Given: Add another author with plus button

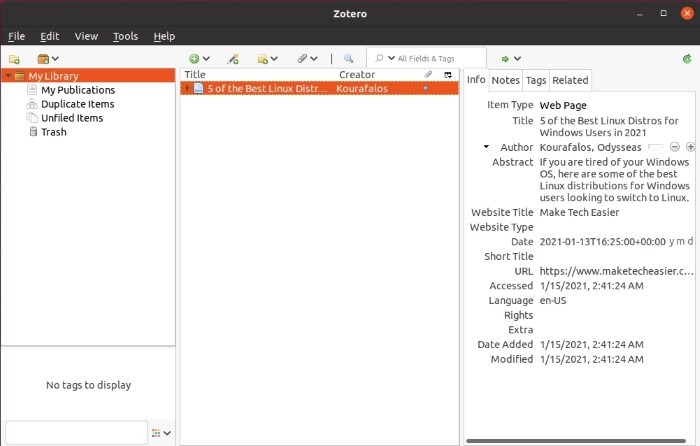Looking at the screenshot, I should pos(690,147).
